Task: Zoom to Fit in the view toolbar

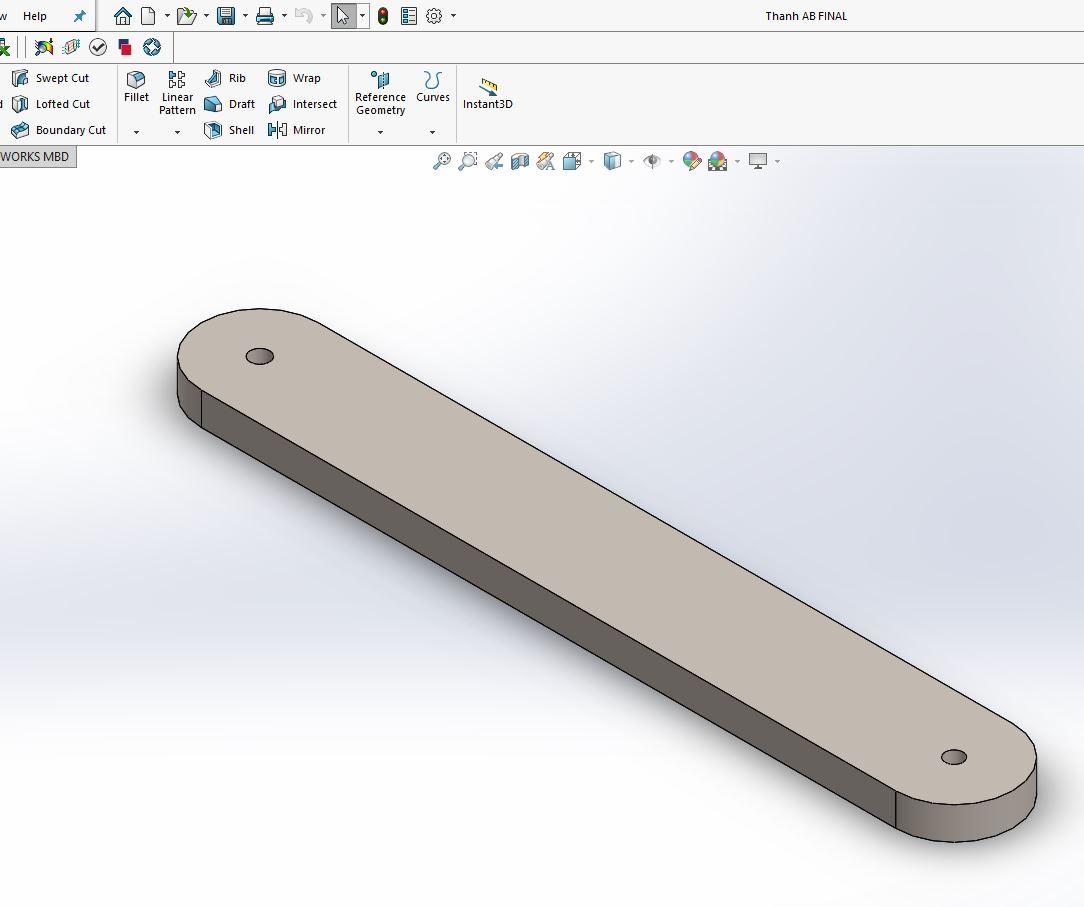Action: (441, 161)
